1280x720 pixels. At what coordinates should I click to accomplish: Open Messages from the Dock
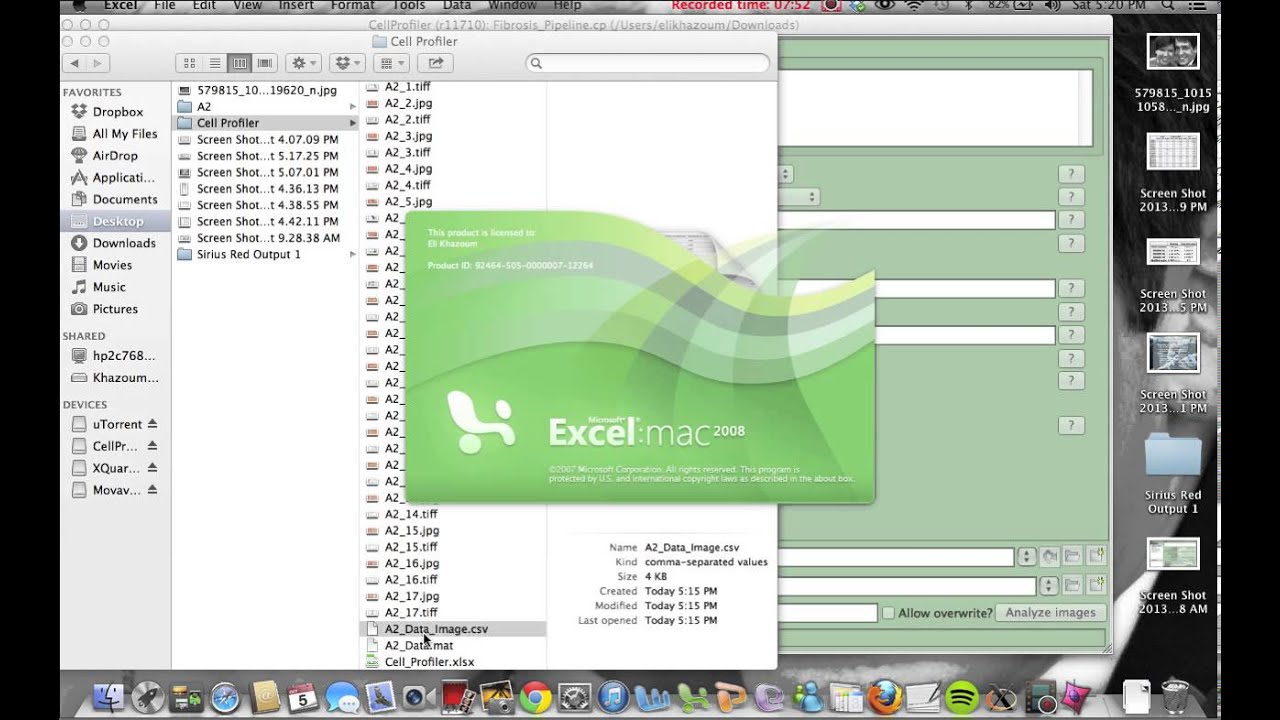342,697
